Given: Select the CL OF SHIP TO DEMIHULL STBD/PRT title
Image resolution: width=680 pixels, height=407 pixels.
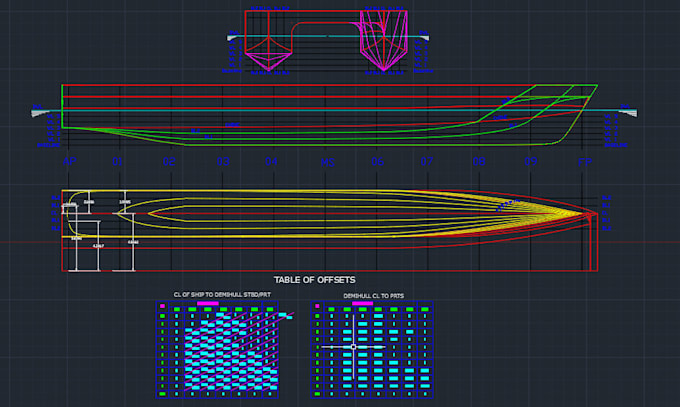Looking at the screenshot, I should [222, 295].
